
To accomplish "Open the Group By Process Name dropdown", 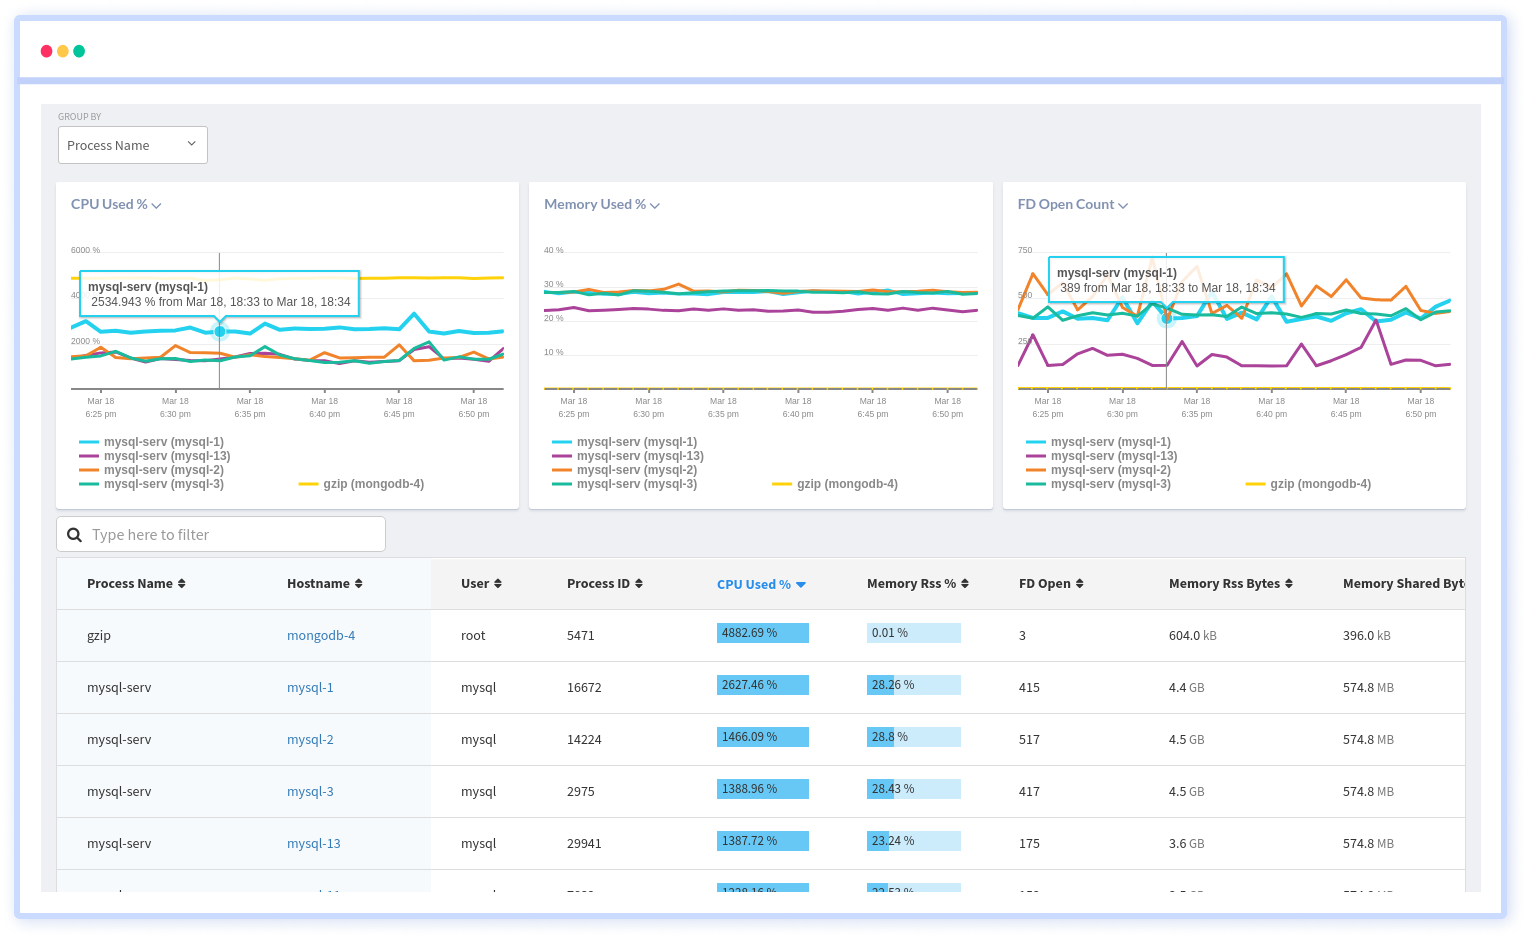I will pos(132,145).
